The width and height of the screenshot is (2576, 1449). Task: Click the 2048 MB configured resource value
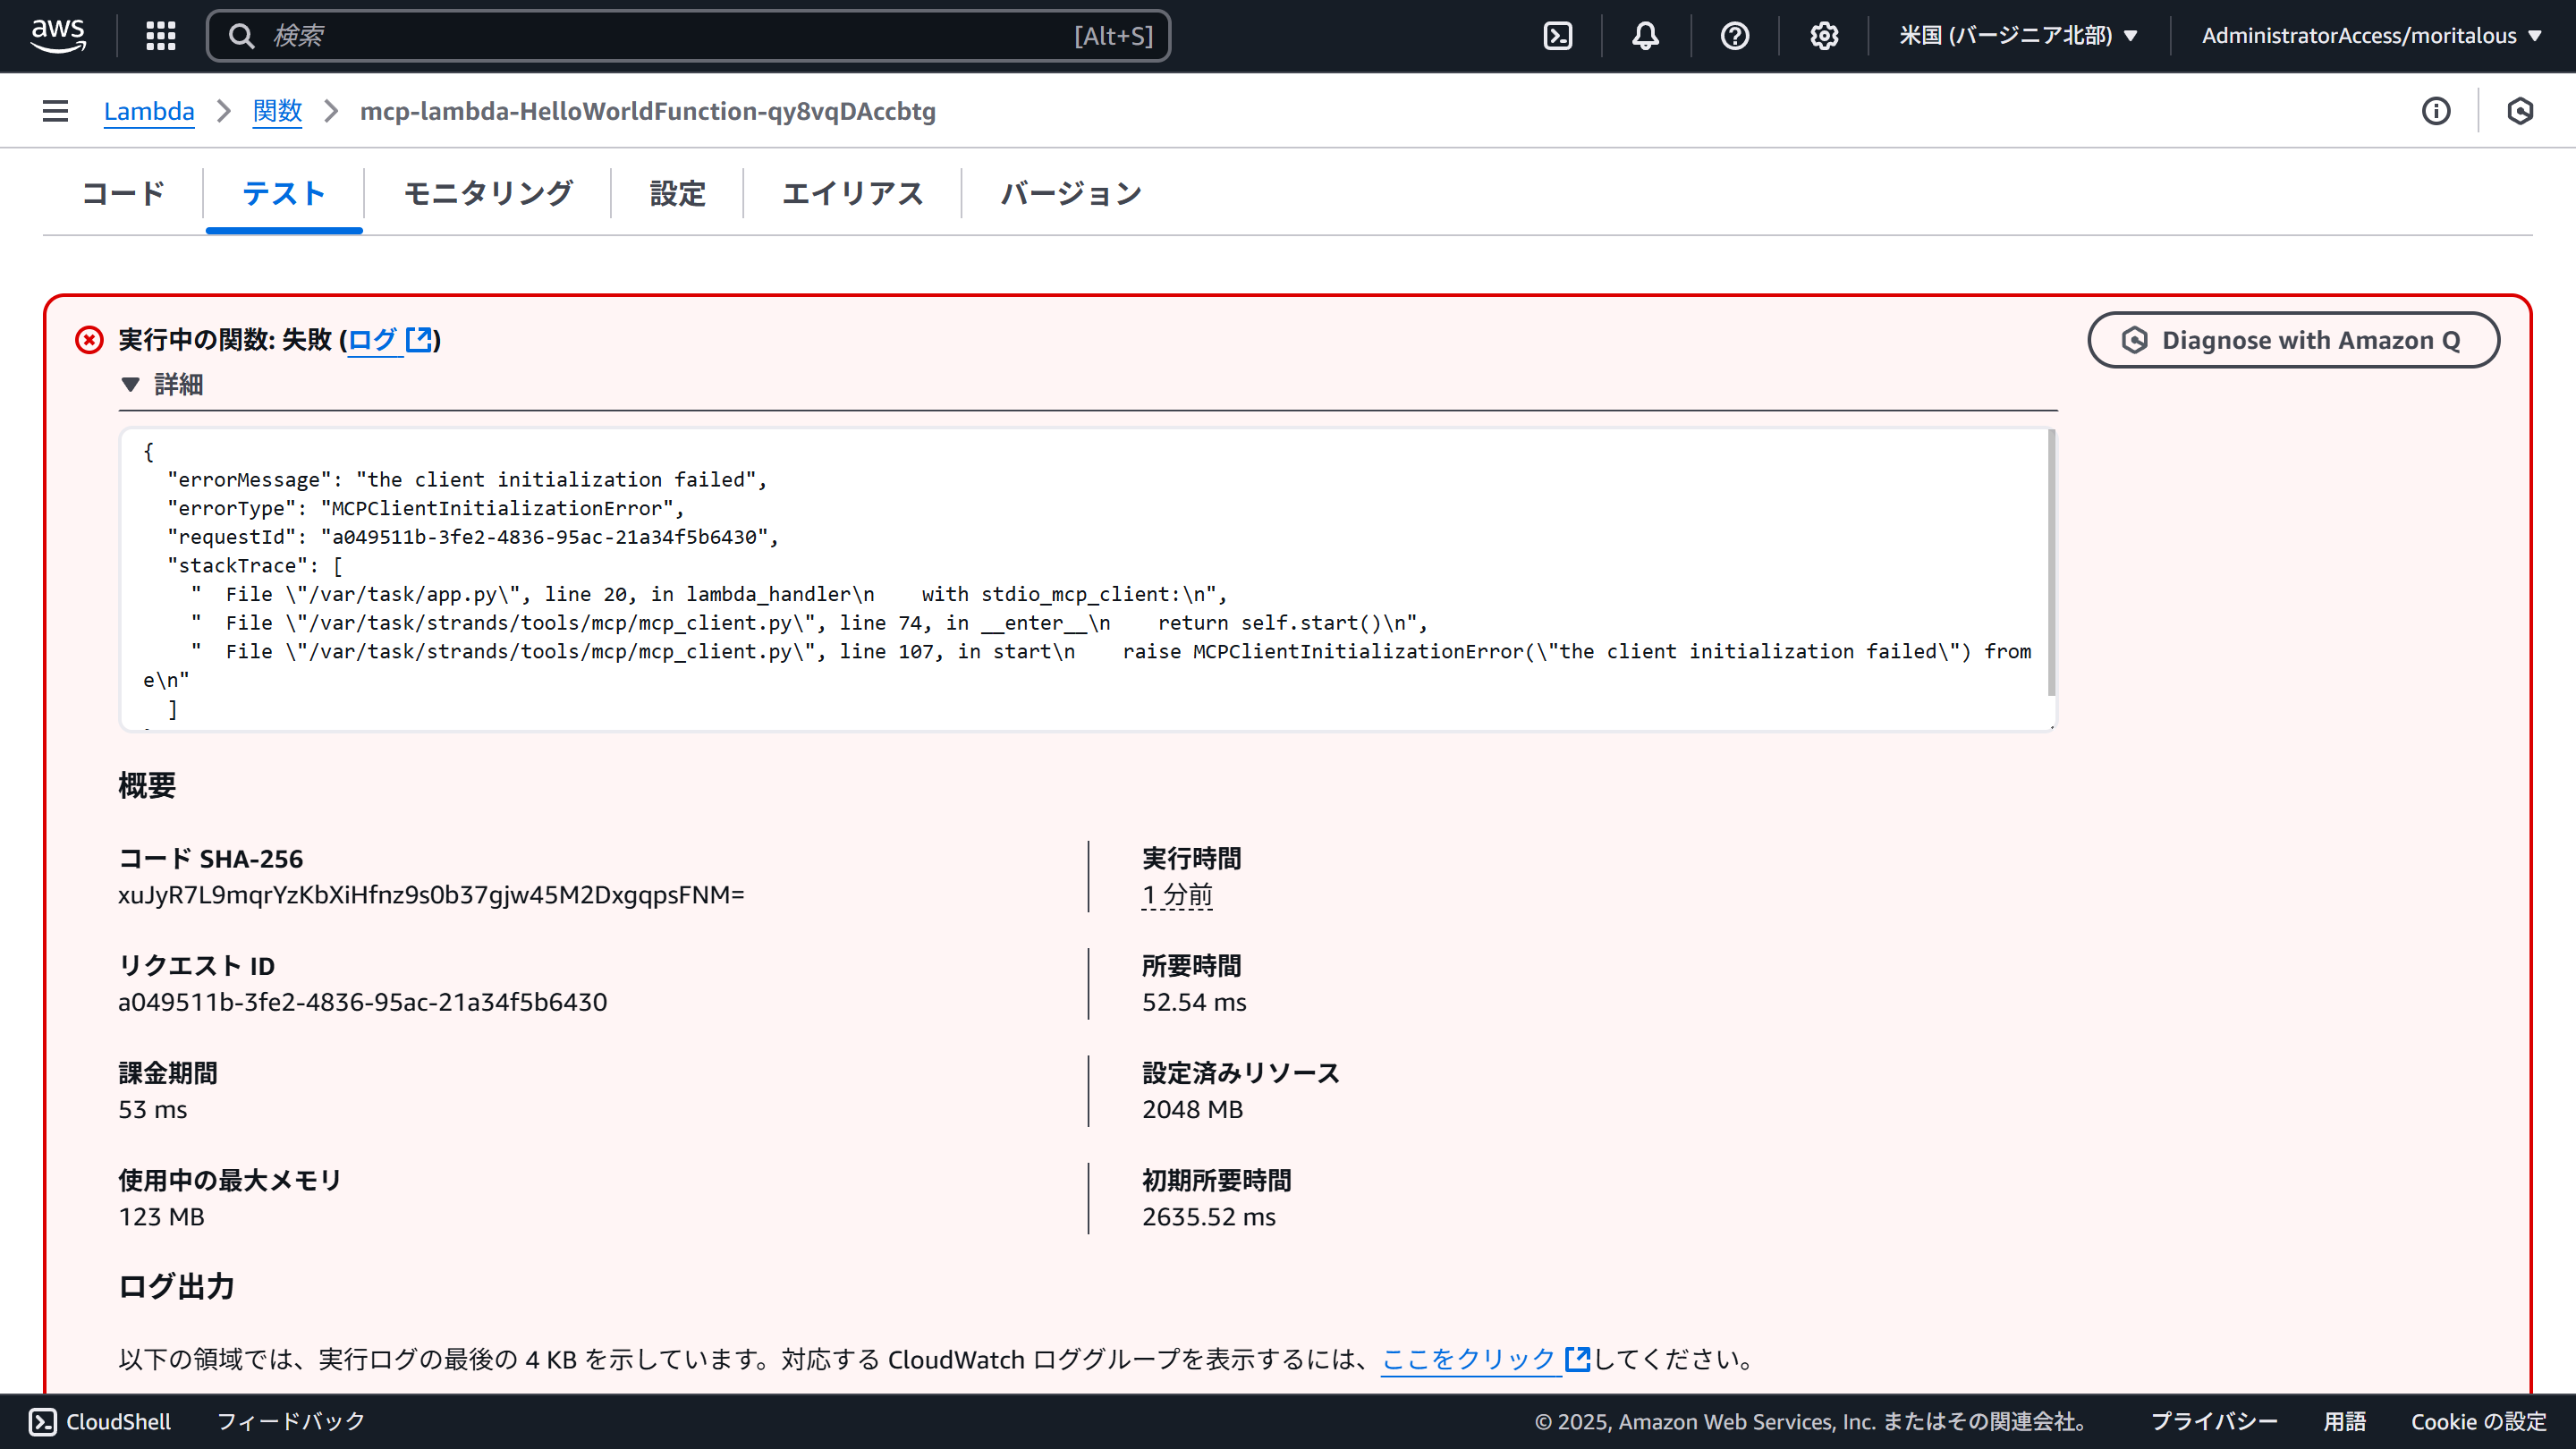(x=1192, y=1109)
